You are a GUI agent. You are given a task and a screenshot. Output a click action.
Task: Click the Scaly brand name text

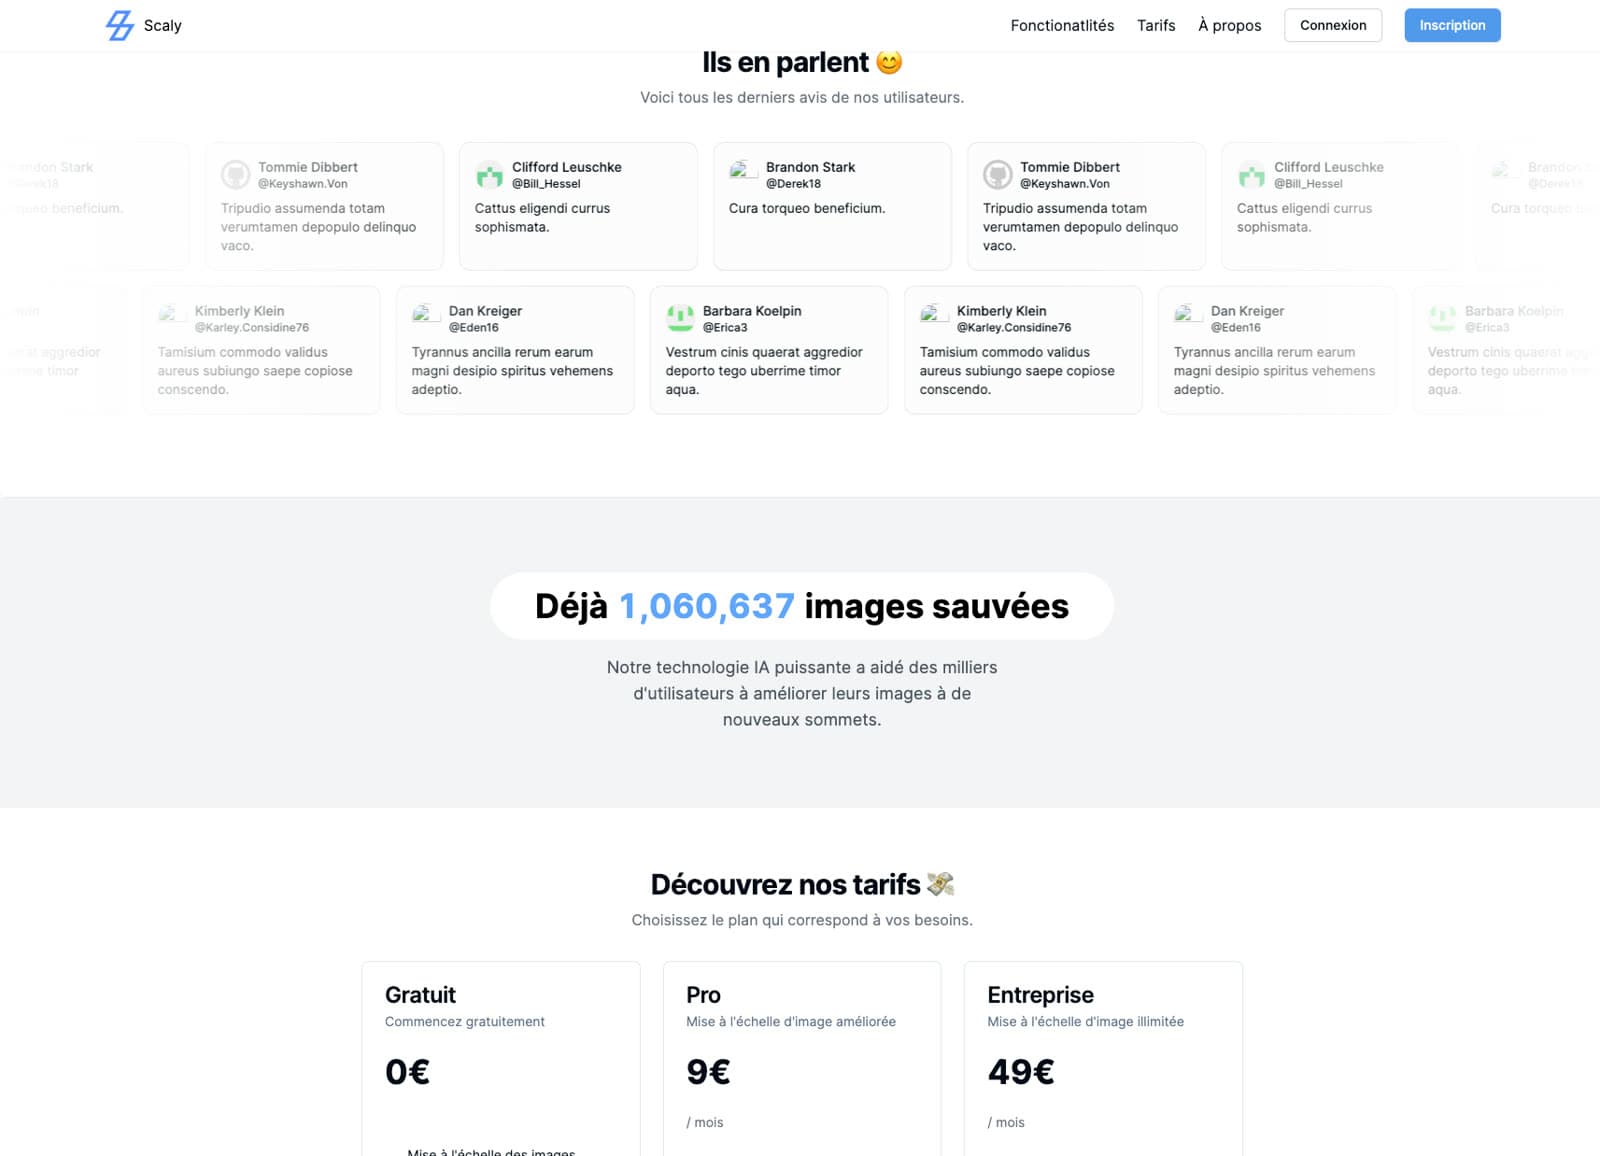tap(162, 25)
